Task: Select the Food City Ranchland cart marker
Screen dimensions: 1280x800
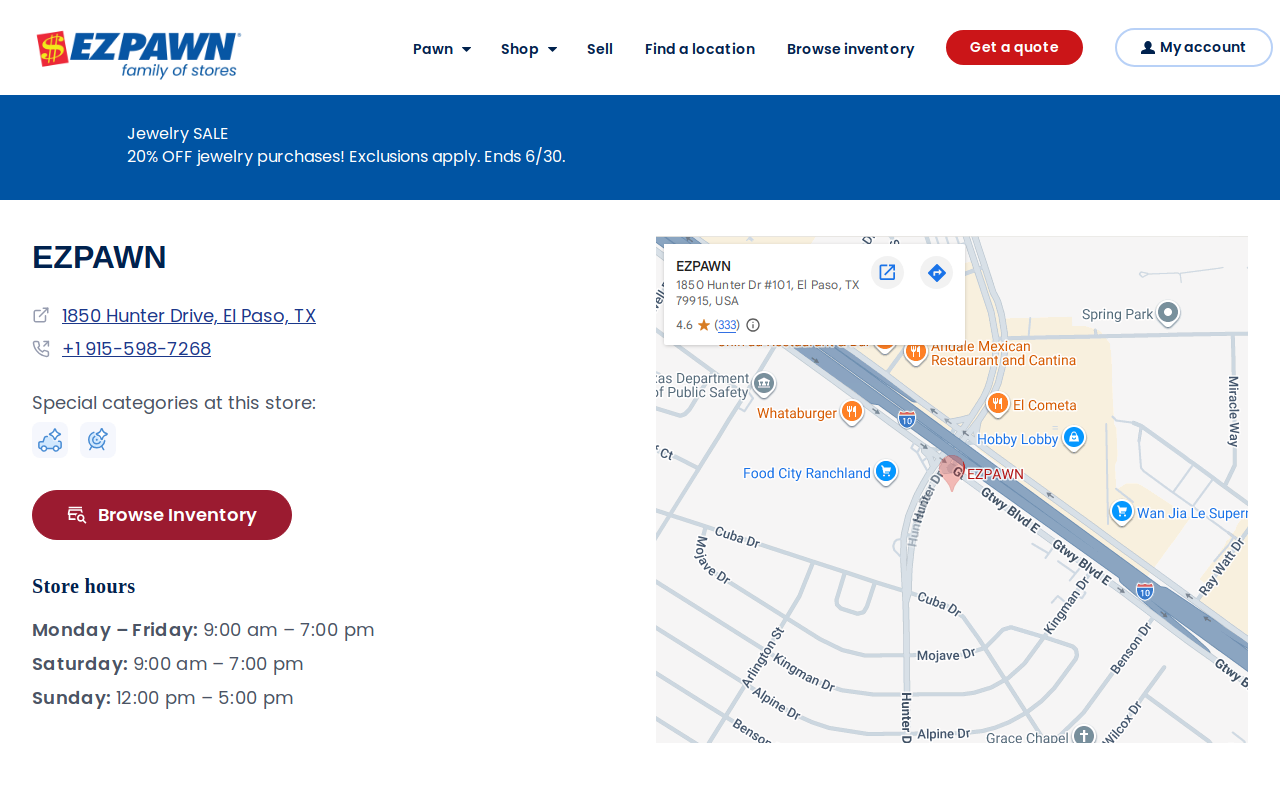Action: tap(885, 471)
